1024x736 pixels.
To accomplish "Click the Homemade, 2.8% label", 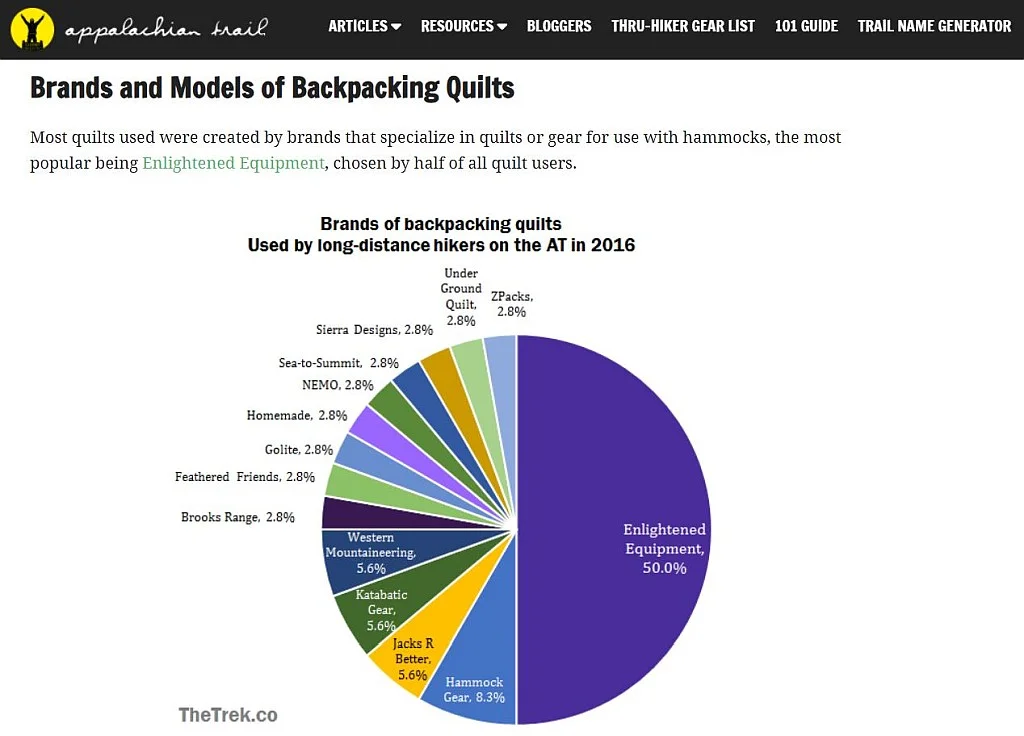I will [x=297, y=415].
